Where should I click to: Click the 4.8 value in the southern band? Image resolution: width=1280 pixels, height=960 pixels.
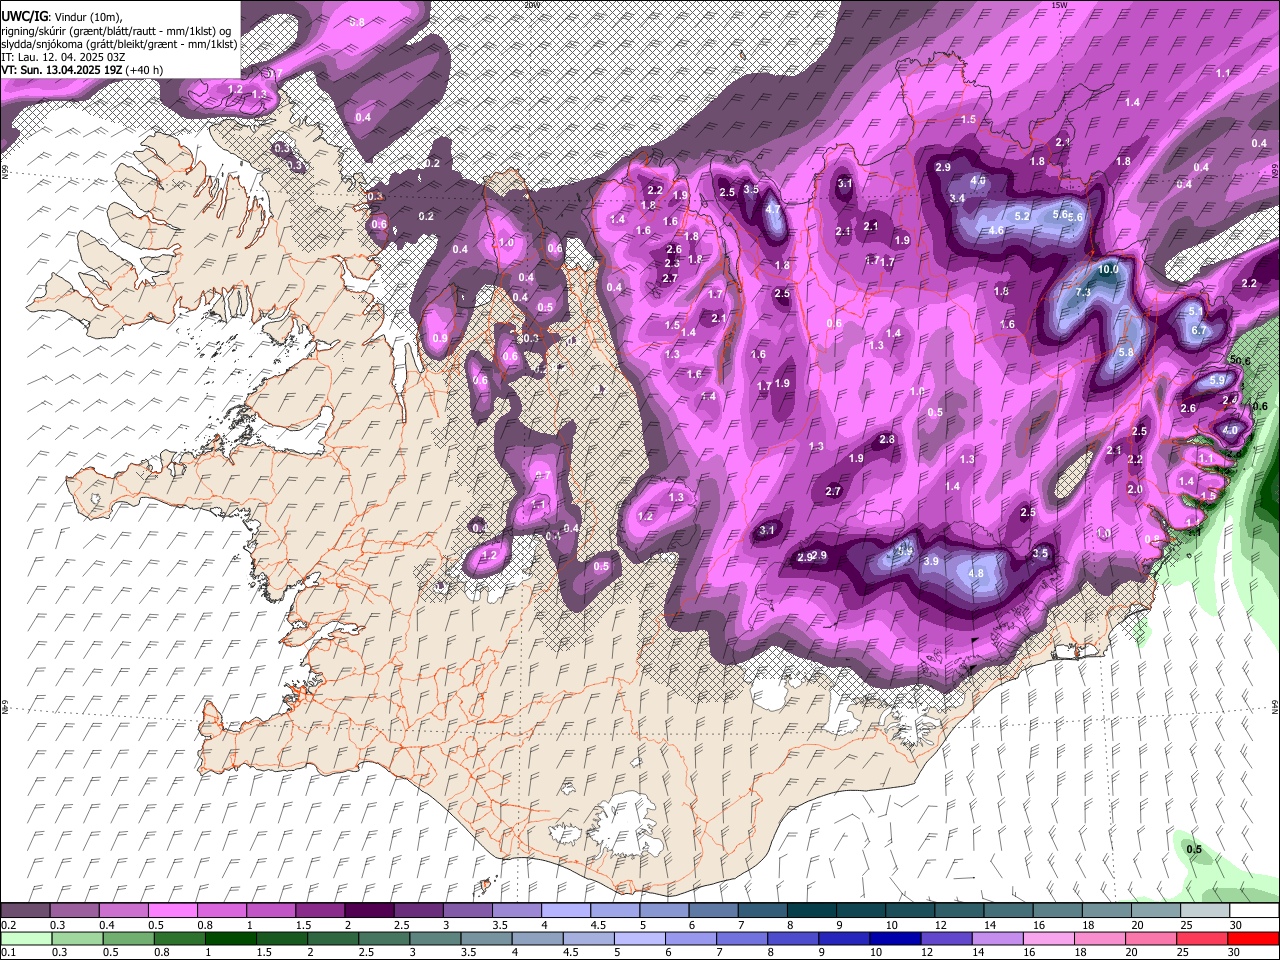click(x=977, y=574)
